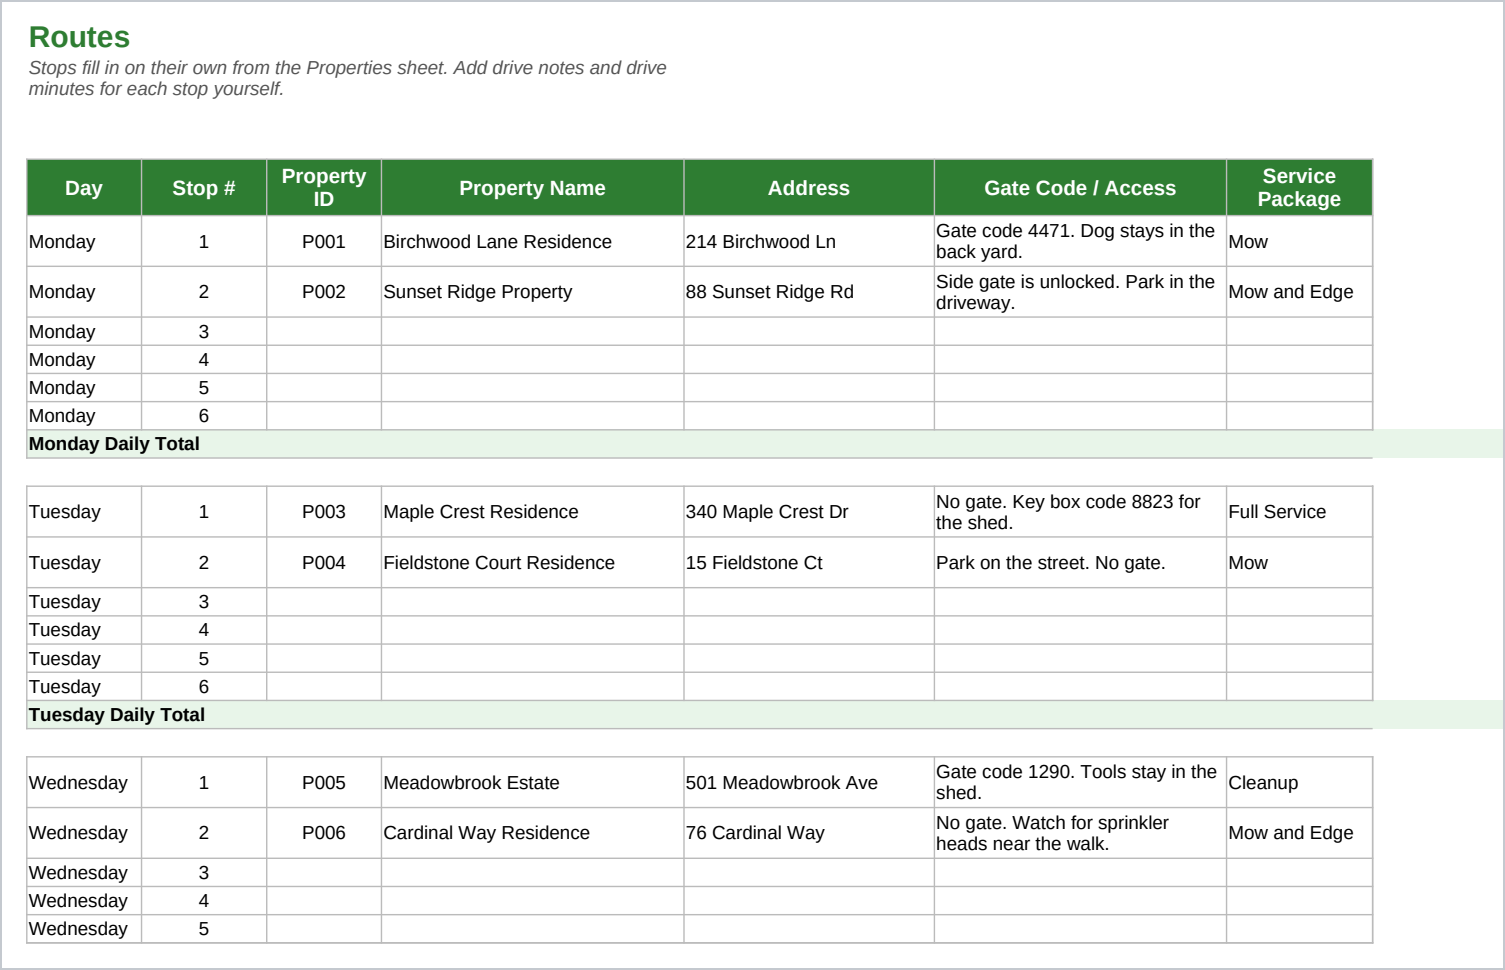Click the empty Property ID cell for Tuesday stop 4
1505x970 pixels.
[324, 630]
